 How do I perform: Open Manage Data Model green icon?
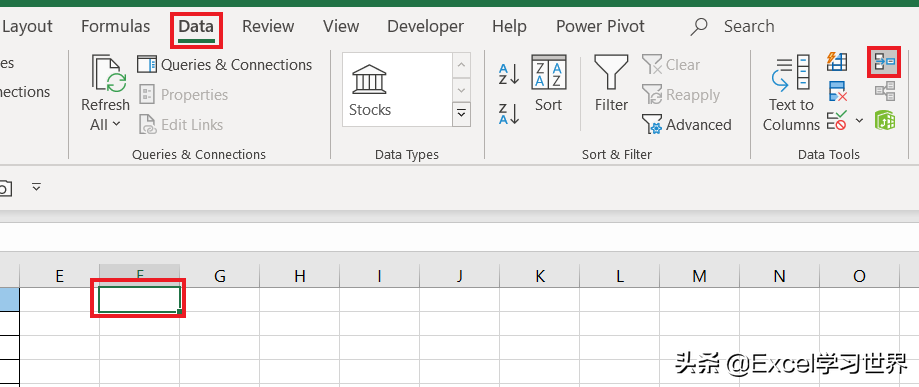point(884,121)
